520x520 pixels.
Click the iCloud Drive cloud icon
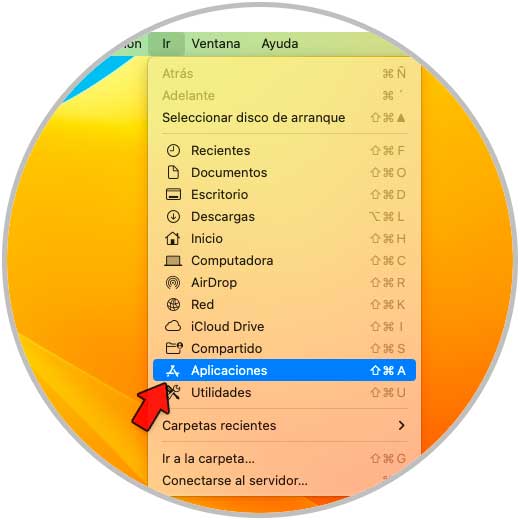point(173,326)
